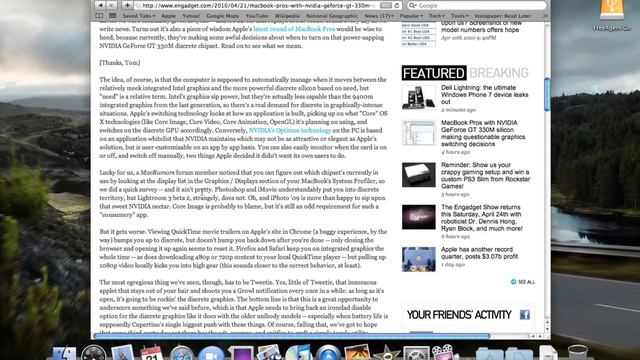Image resolution: width=640 pixels, height=360 pixels.
Task: Click the plus add-bookmark button
Action: click(127, 5)
